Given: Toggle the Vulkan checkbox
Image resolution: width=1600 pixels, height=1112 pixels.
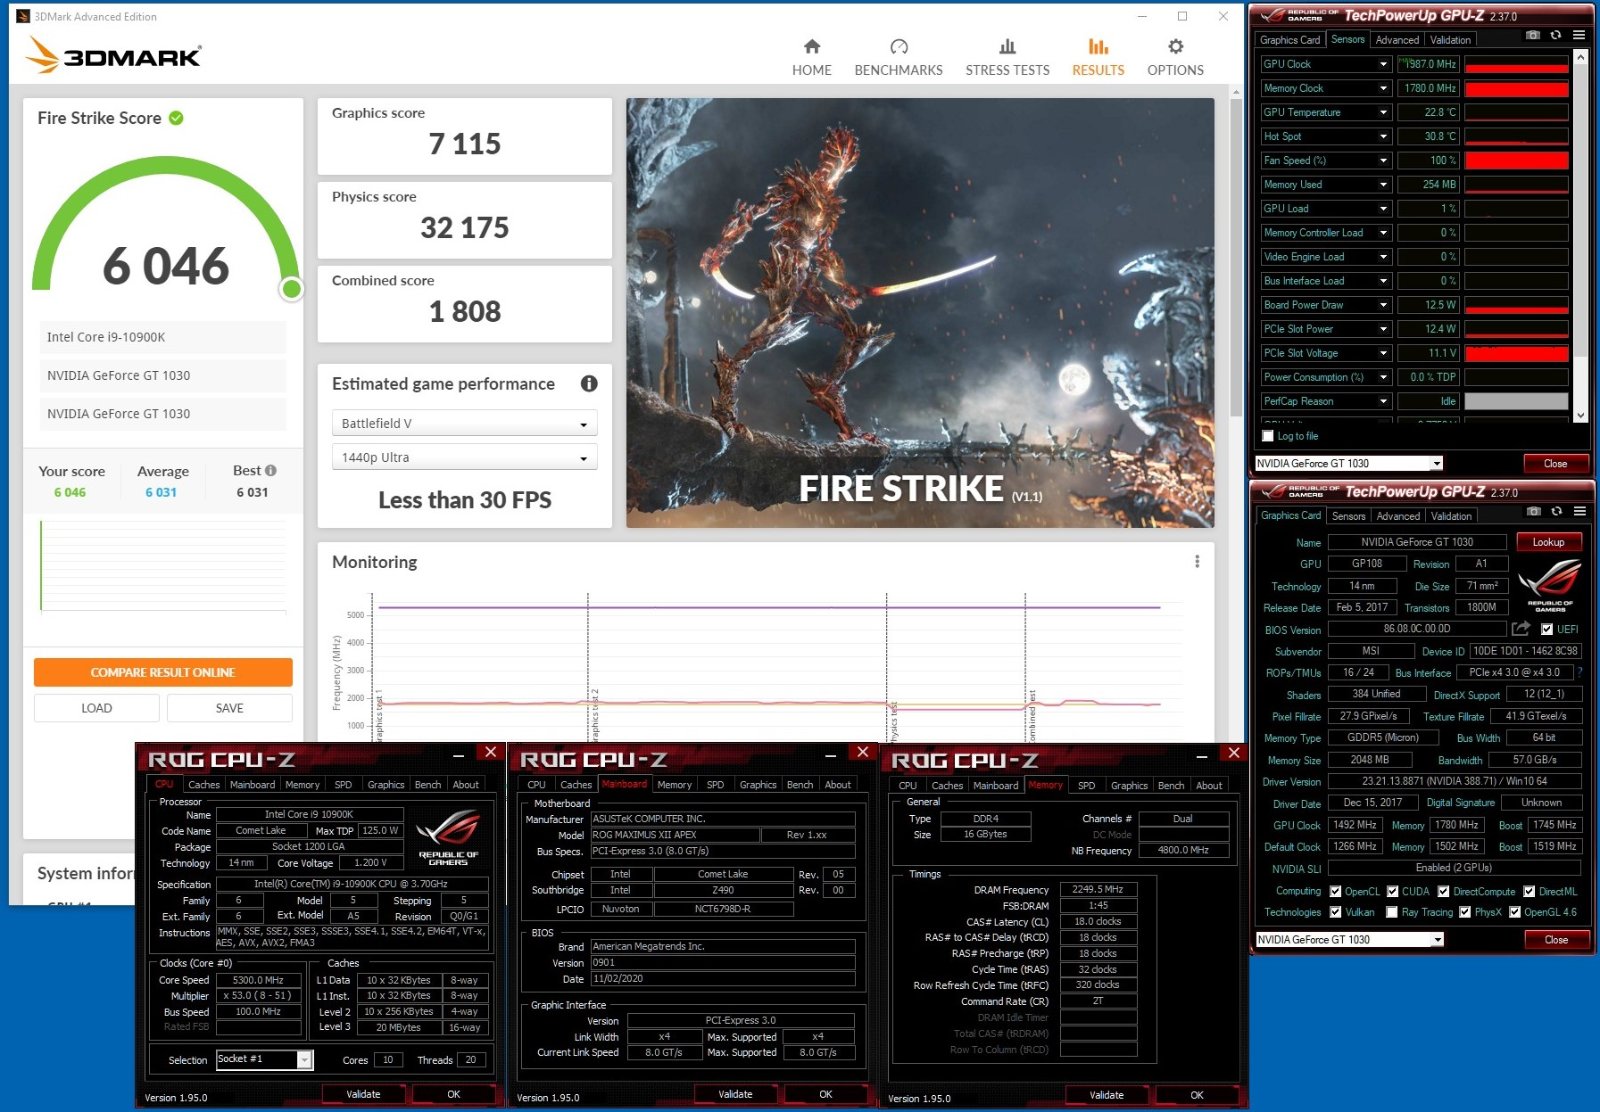Looking at the screenshot, I should tap(1335, 912).
